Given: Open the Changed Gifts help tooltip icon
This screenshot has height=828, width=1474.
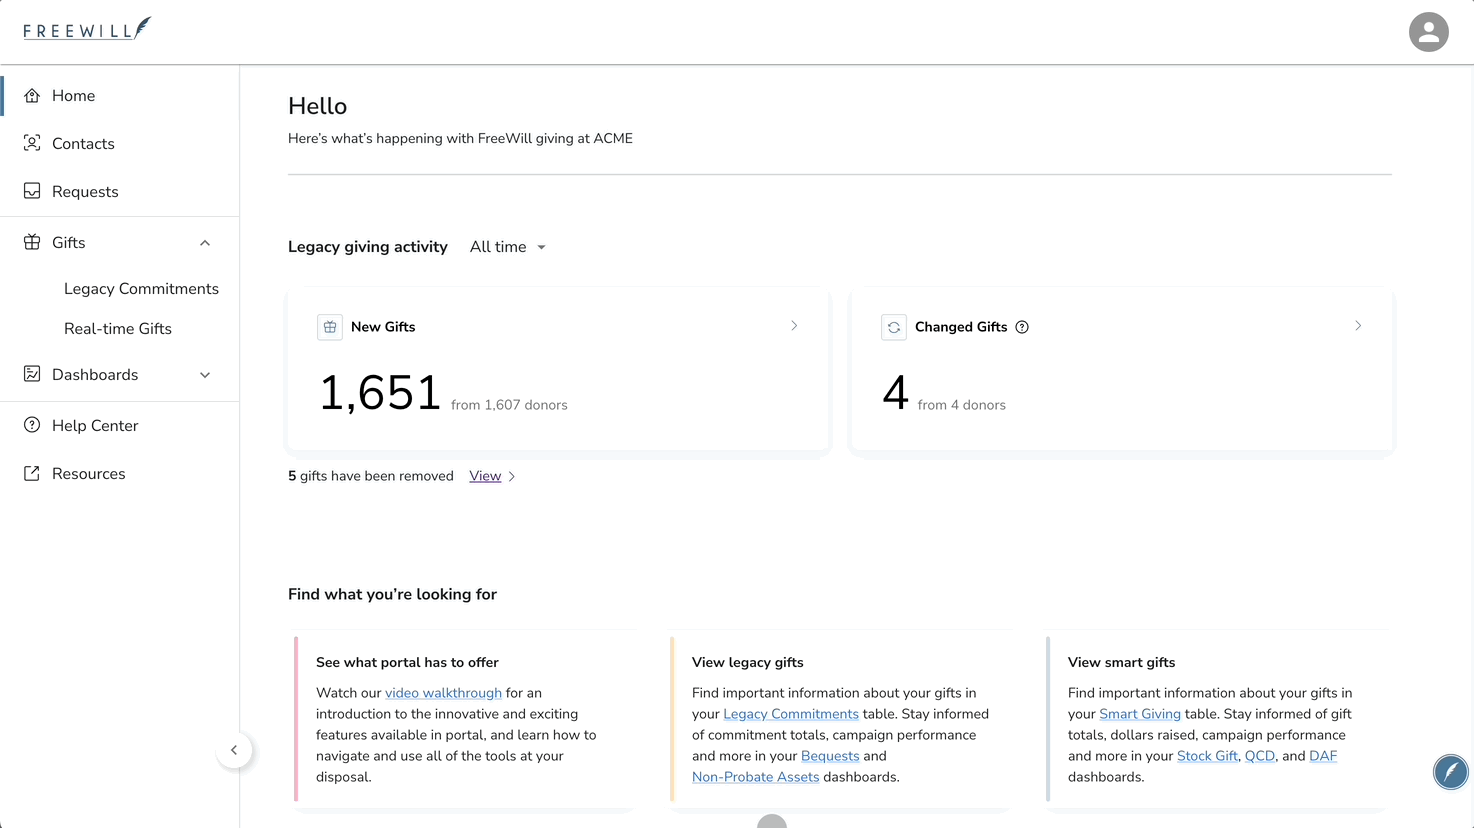Looking at the screenshot, I should pyautogui.click(x=1022, y=327).
